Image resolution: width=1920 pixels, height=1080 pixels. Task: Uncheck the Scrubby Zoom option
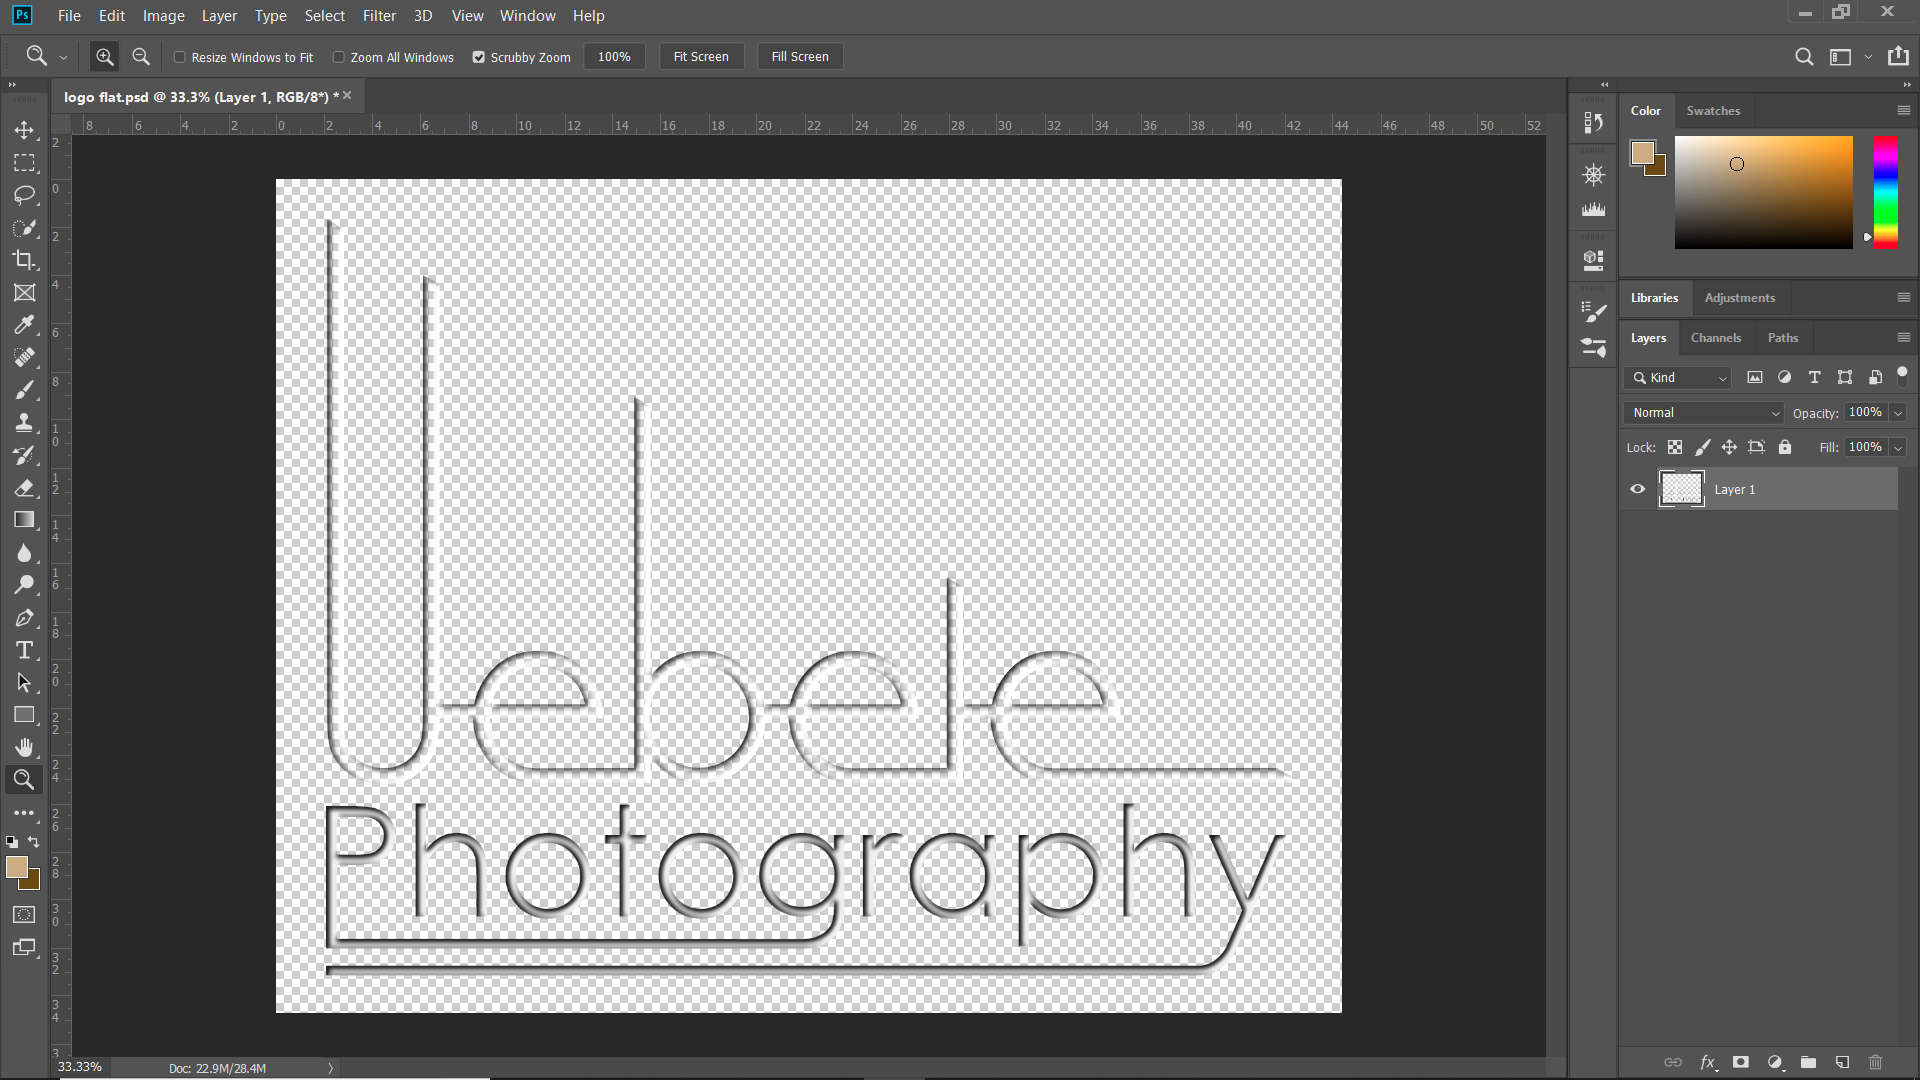[x=479, y=57]
